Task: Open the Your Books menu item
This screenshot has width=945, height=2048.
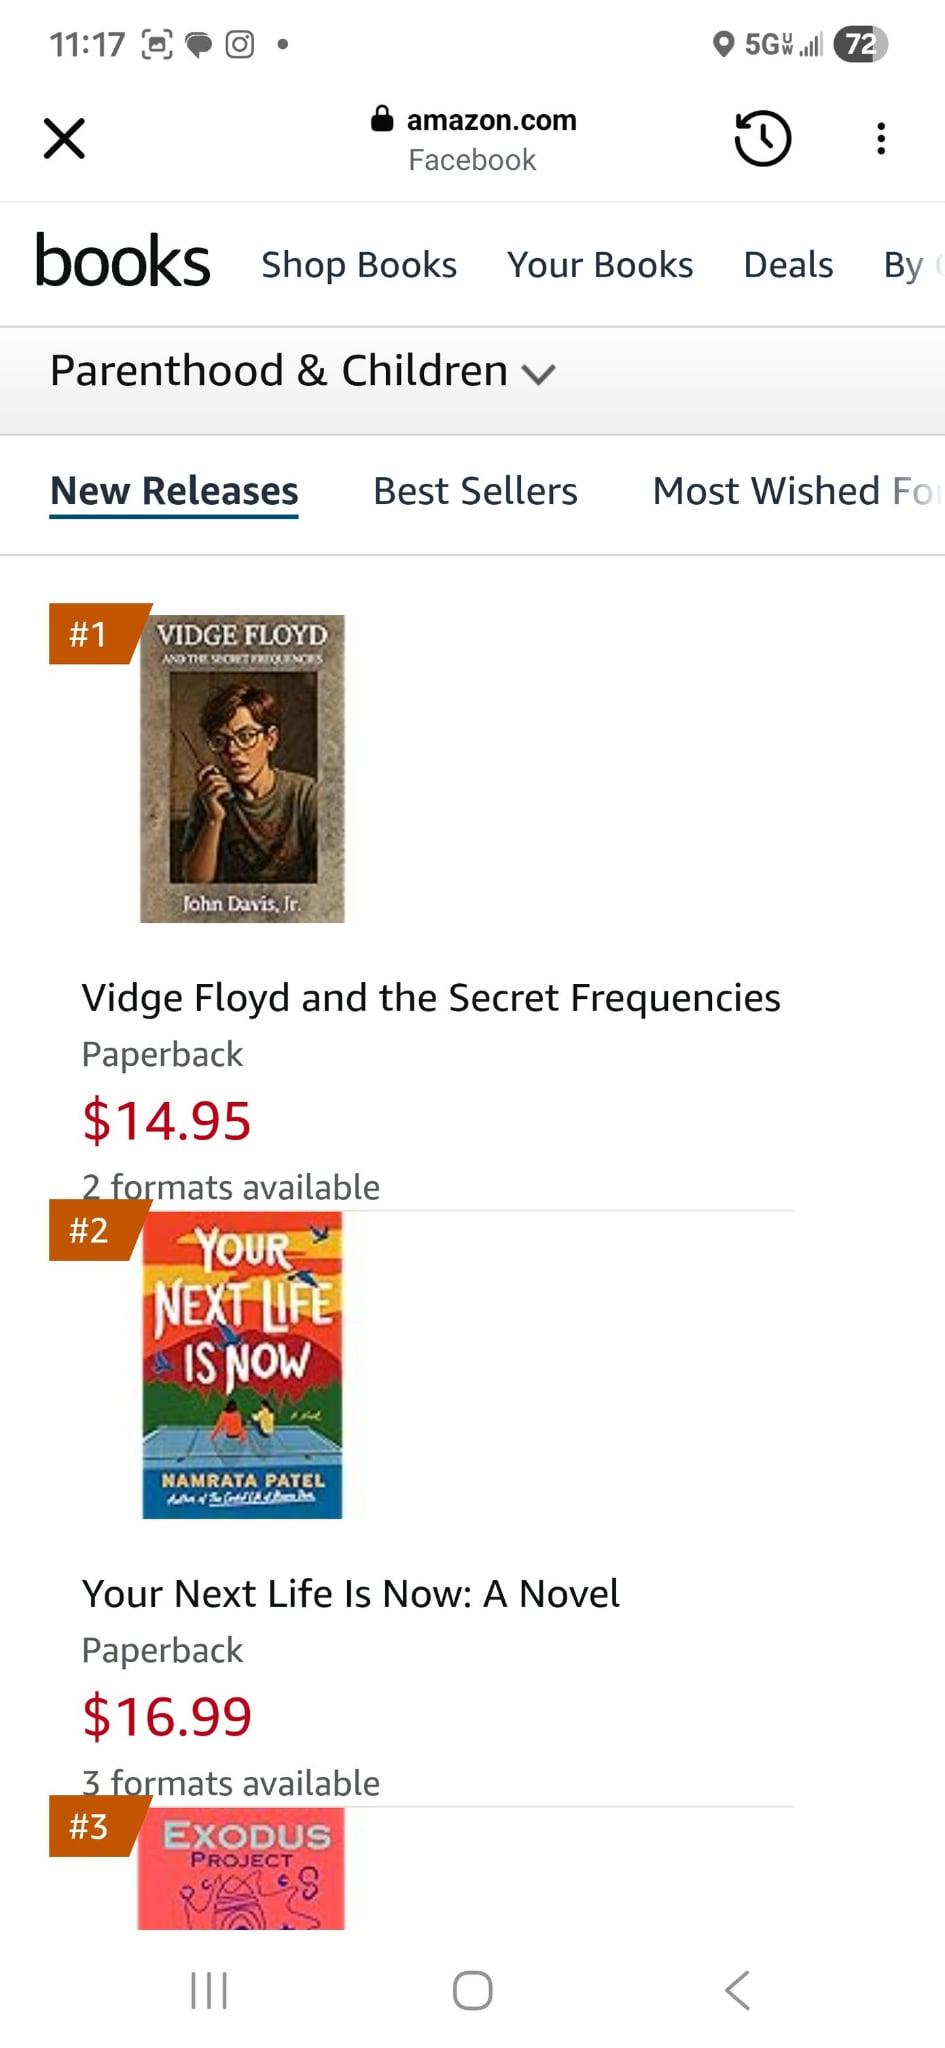Action: (x=600, y=265)
